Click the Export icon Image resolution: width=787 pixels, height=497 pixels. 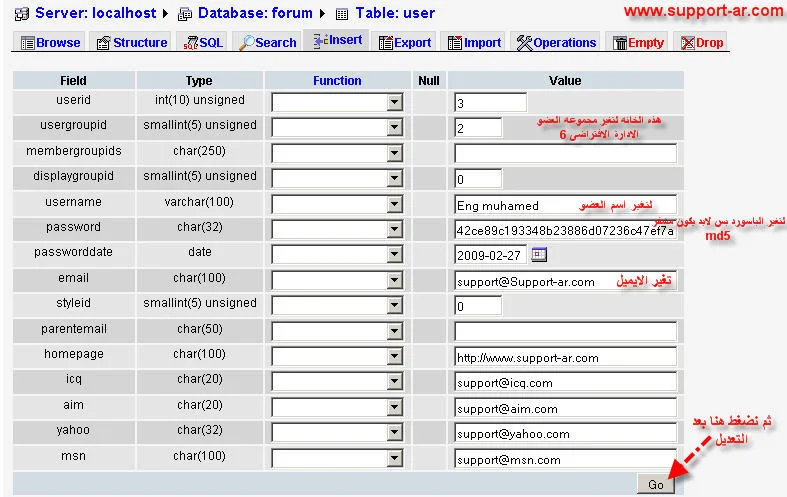385,43
